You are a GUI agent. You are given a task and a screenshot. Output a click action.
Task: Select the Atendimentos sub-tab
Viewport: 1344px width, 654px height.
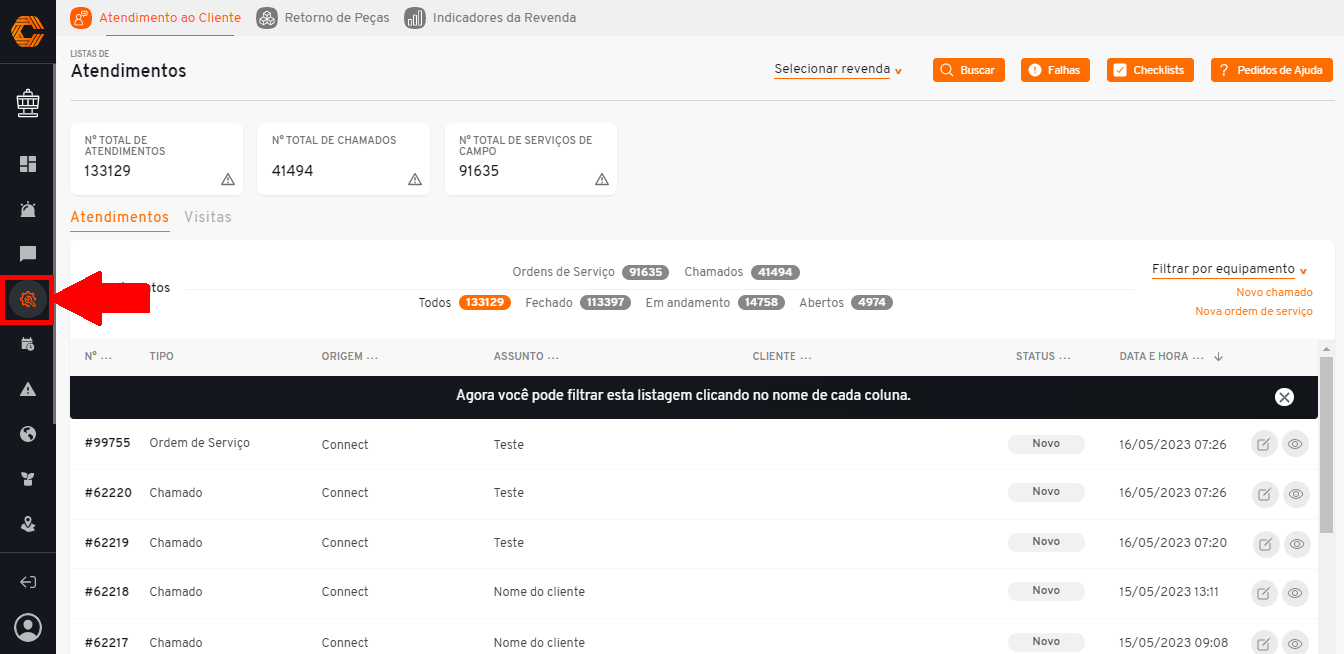[x=120, y=217]
